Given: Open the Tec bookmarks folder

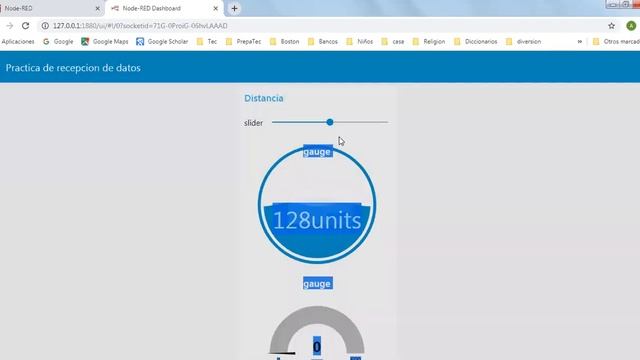Looking at the screenshot, I should 207,42.
